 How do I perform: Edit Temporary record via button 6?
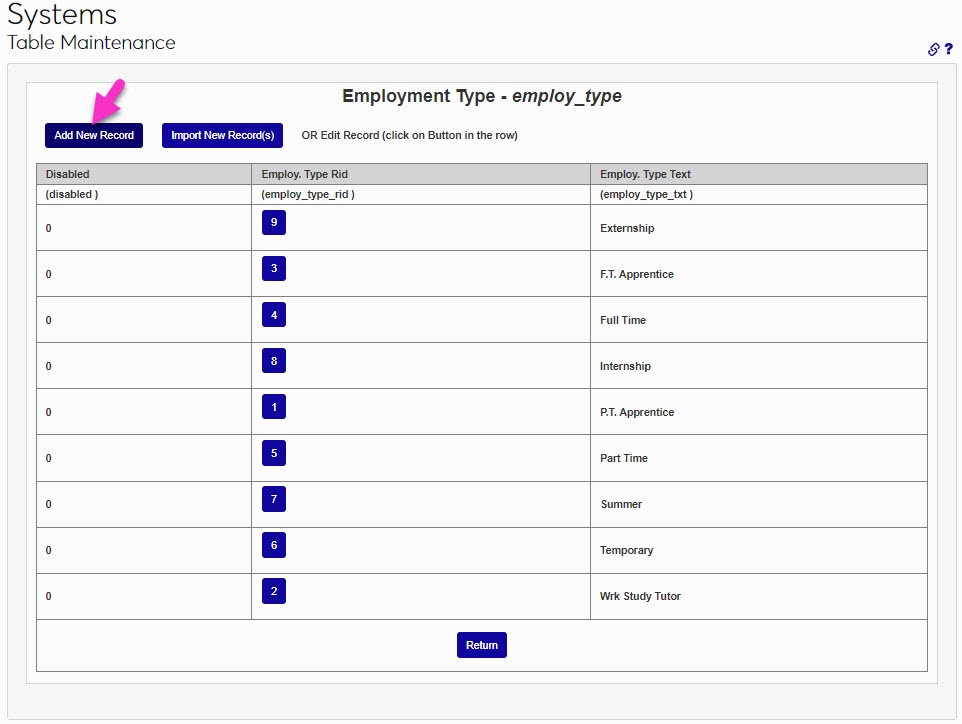click(x=274, y=545)
